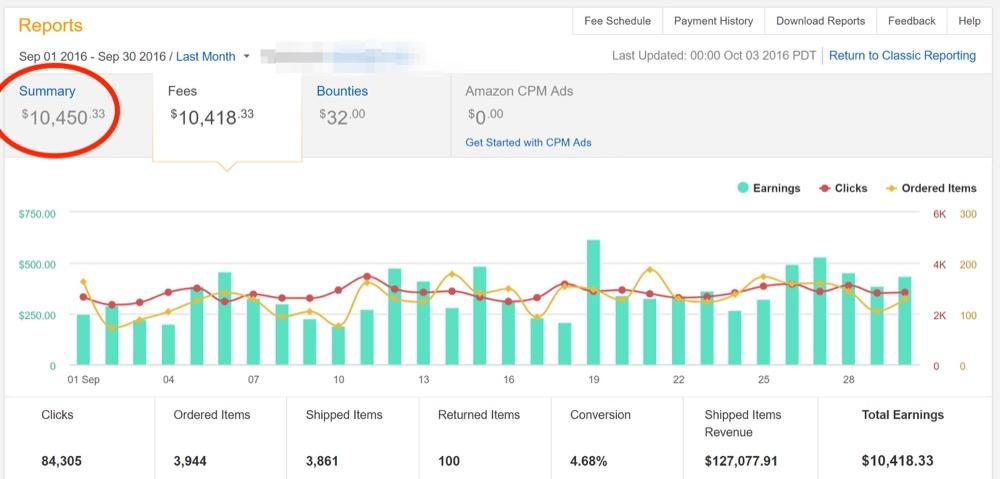Open the Feedback button
The height and width of the screenshot is (479, 1000).
tap(911, 21)
